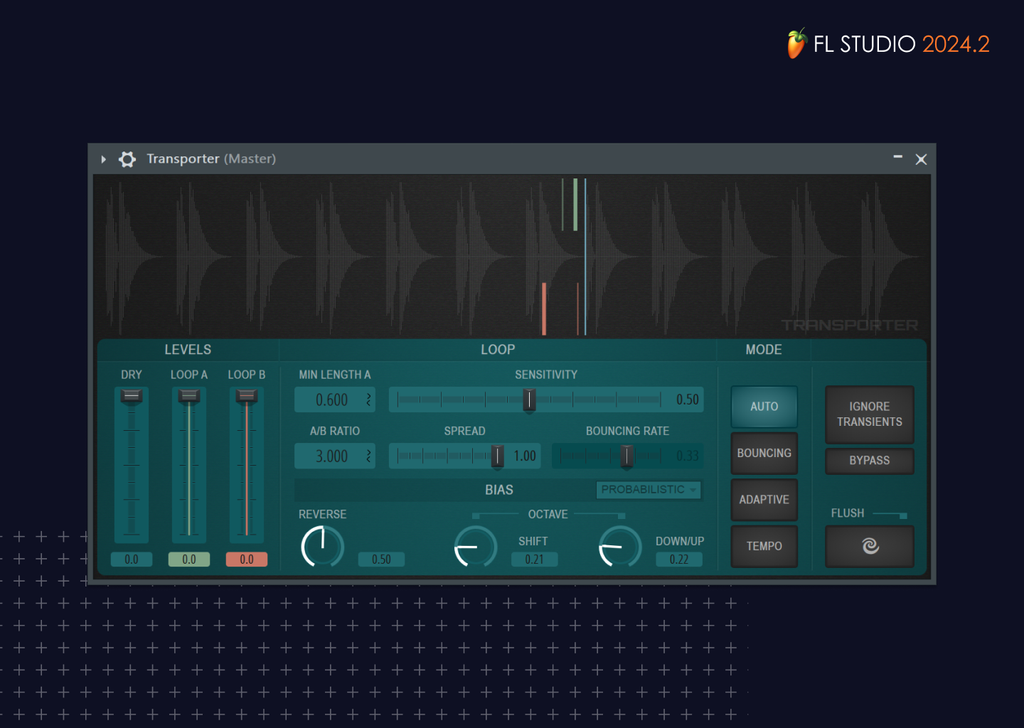This screenshot has width=1024, height=728.
Task: Click the MIN LENGTH A value field
Action: (x=330, y=399)
